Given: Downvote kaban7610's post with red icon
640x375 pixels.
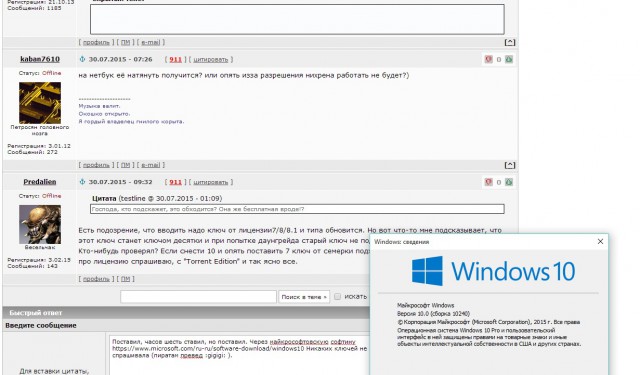Looking at the screenshot, I should (x=489, y=60).
